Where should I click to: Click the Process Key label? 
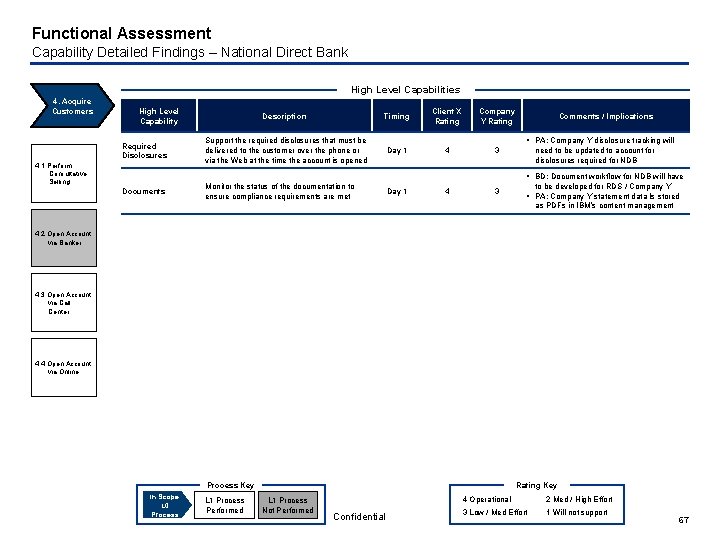point(231,485)
